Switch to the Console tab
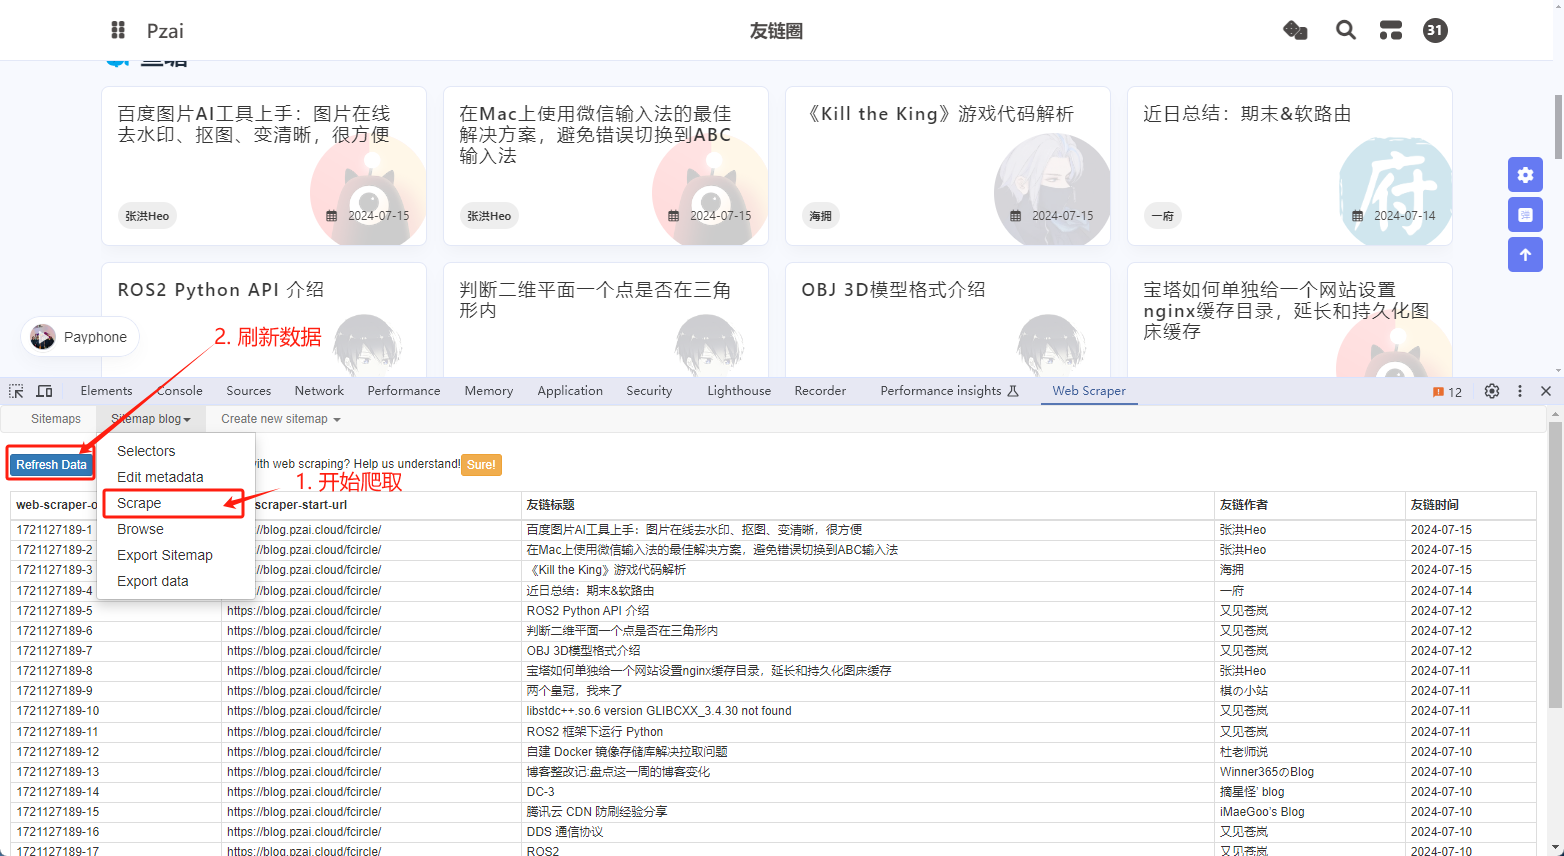This screenshot has height=856, width=1564. point(180,391)
